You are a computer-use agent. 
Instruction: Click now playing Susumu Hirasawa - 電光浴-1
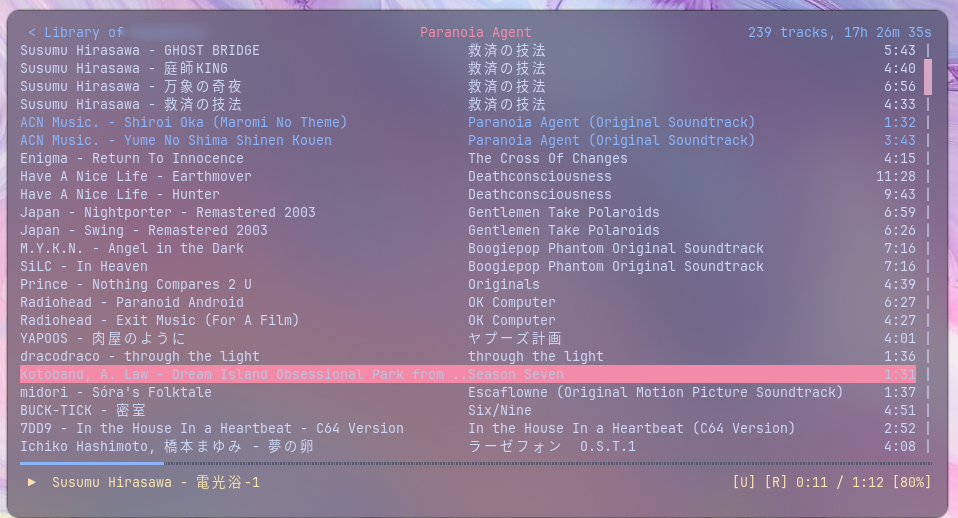tap(156, 483)
